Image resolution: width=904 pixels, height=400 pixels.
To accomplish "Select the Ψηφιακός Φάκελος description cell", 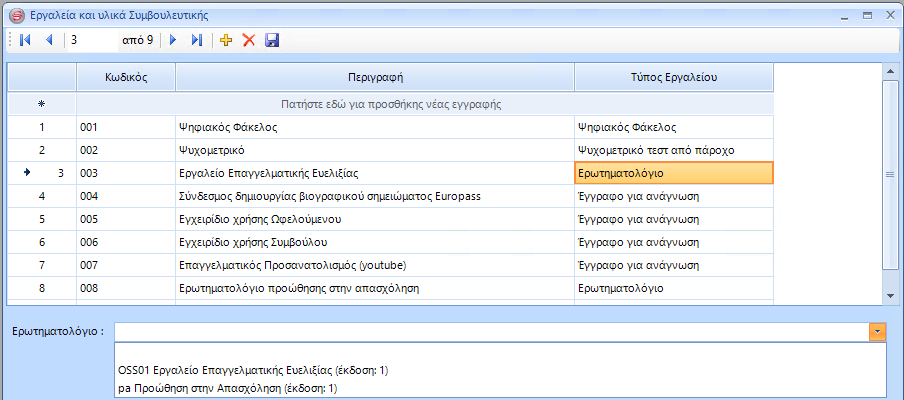I will [375, 127].
